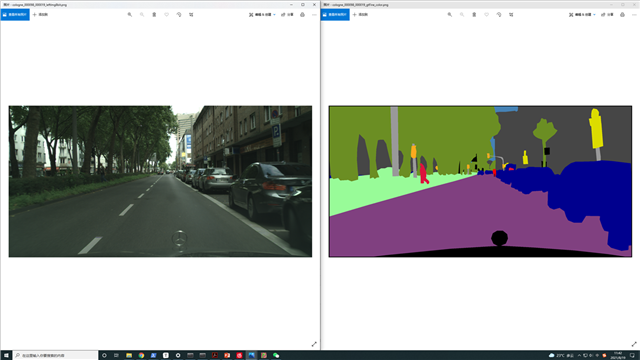Screen dimensions: 640x360
Task: Open the weather widget in system tray
Action: [x=561, y=356]
